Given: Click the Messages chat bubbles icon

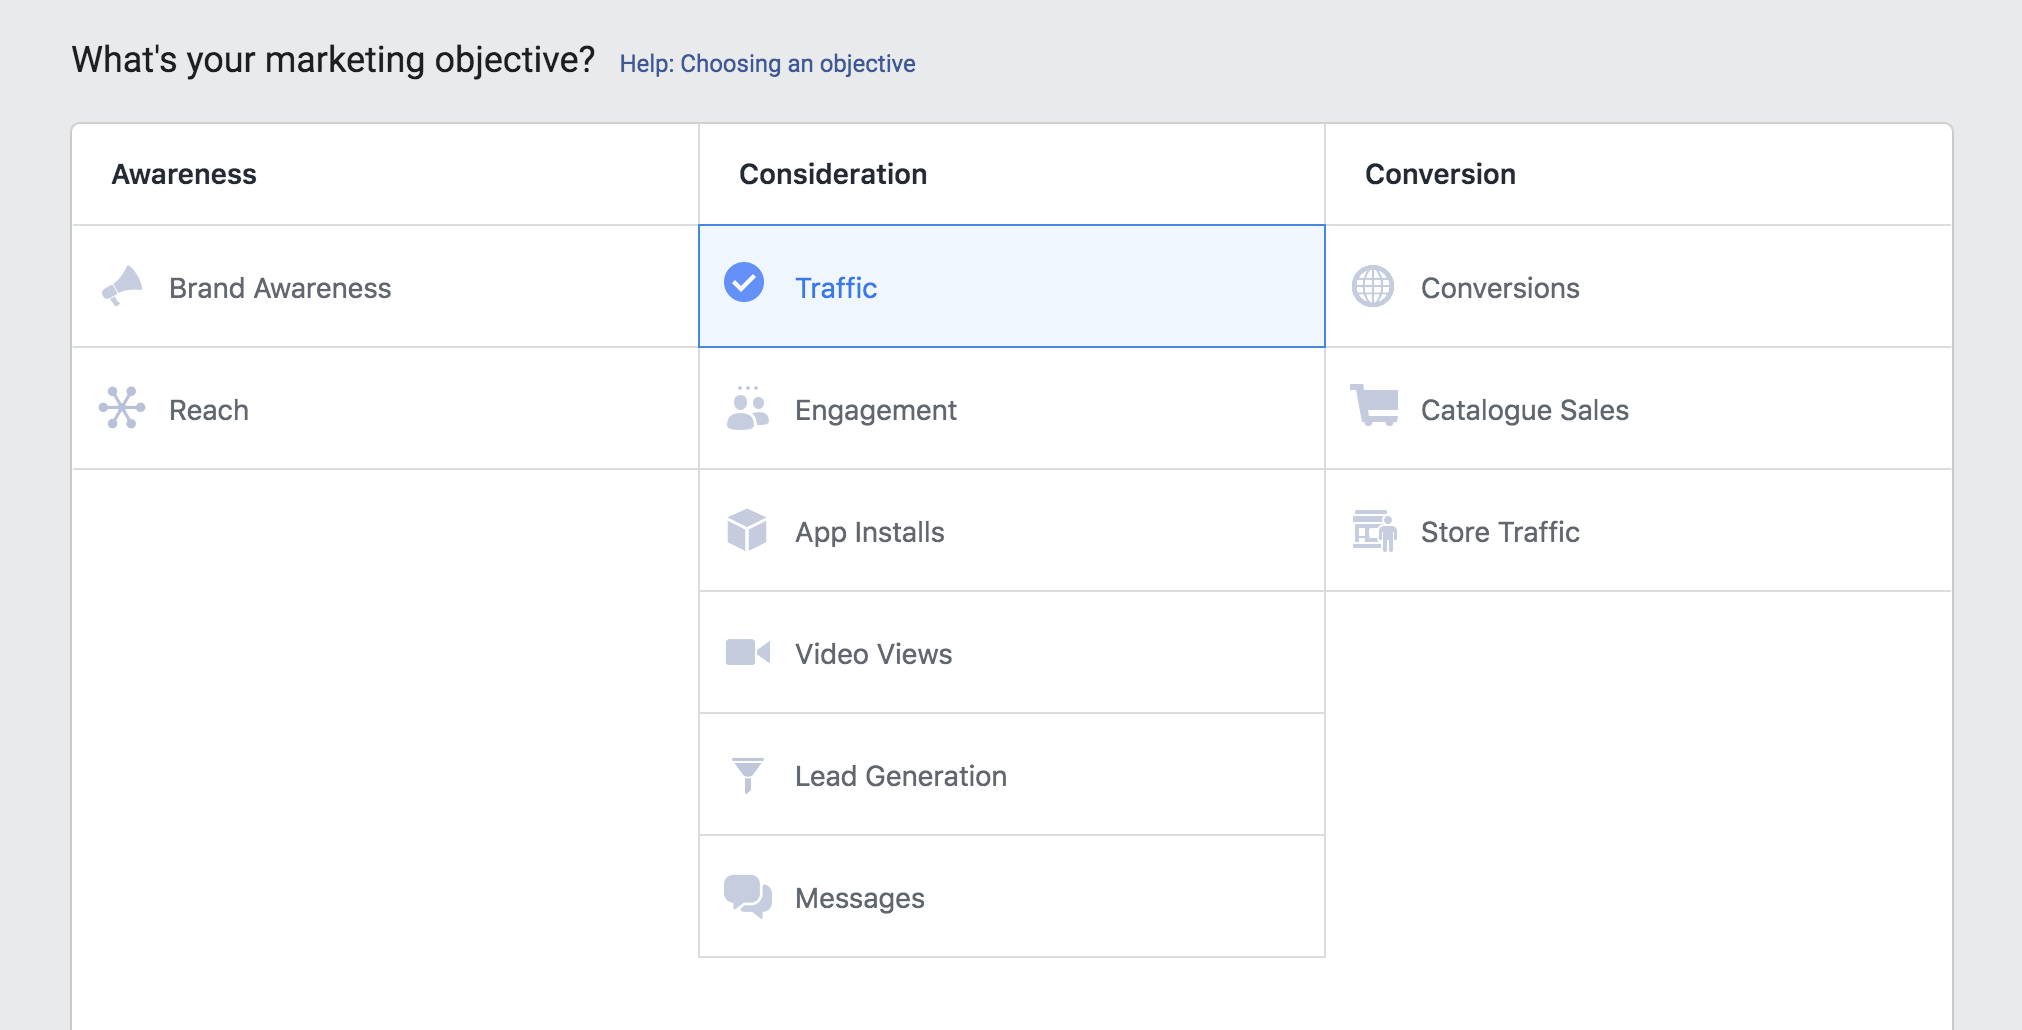Looking at the screenshot, I should click(748, 896).
